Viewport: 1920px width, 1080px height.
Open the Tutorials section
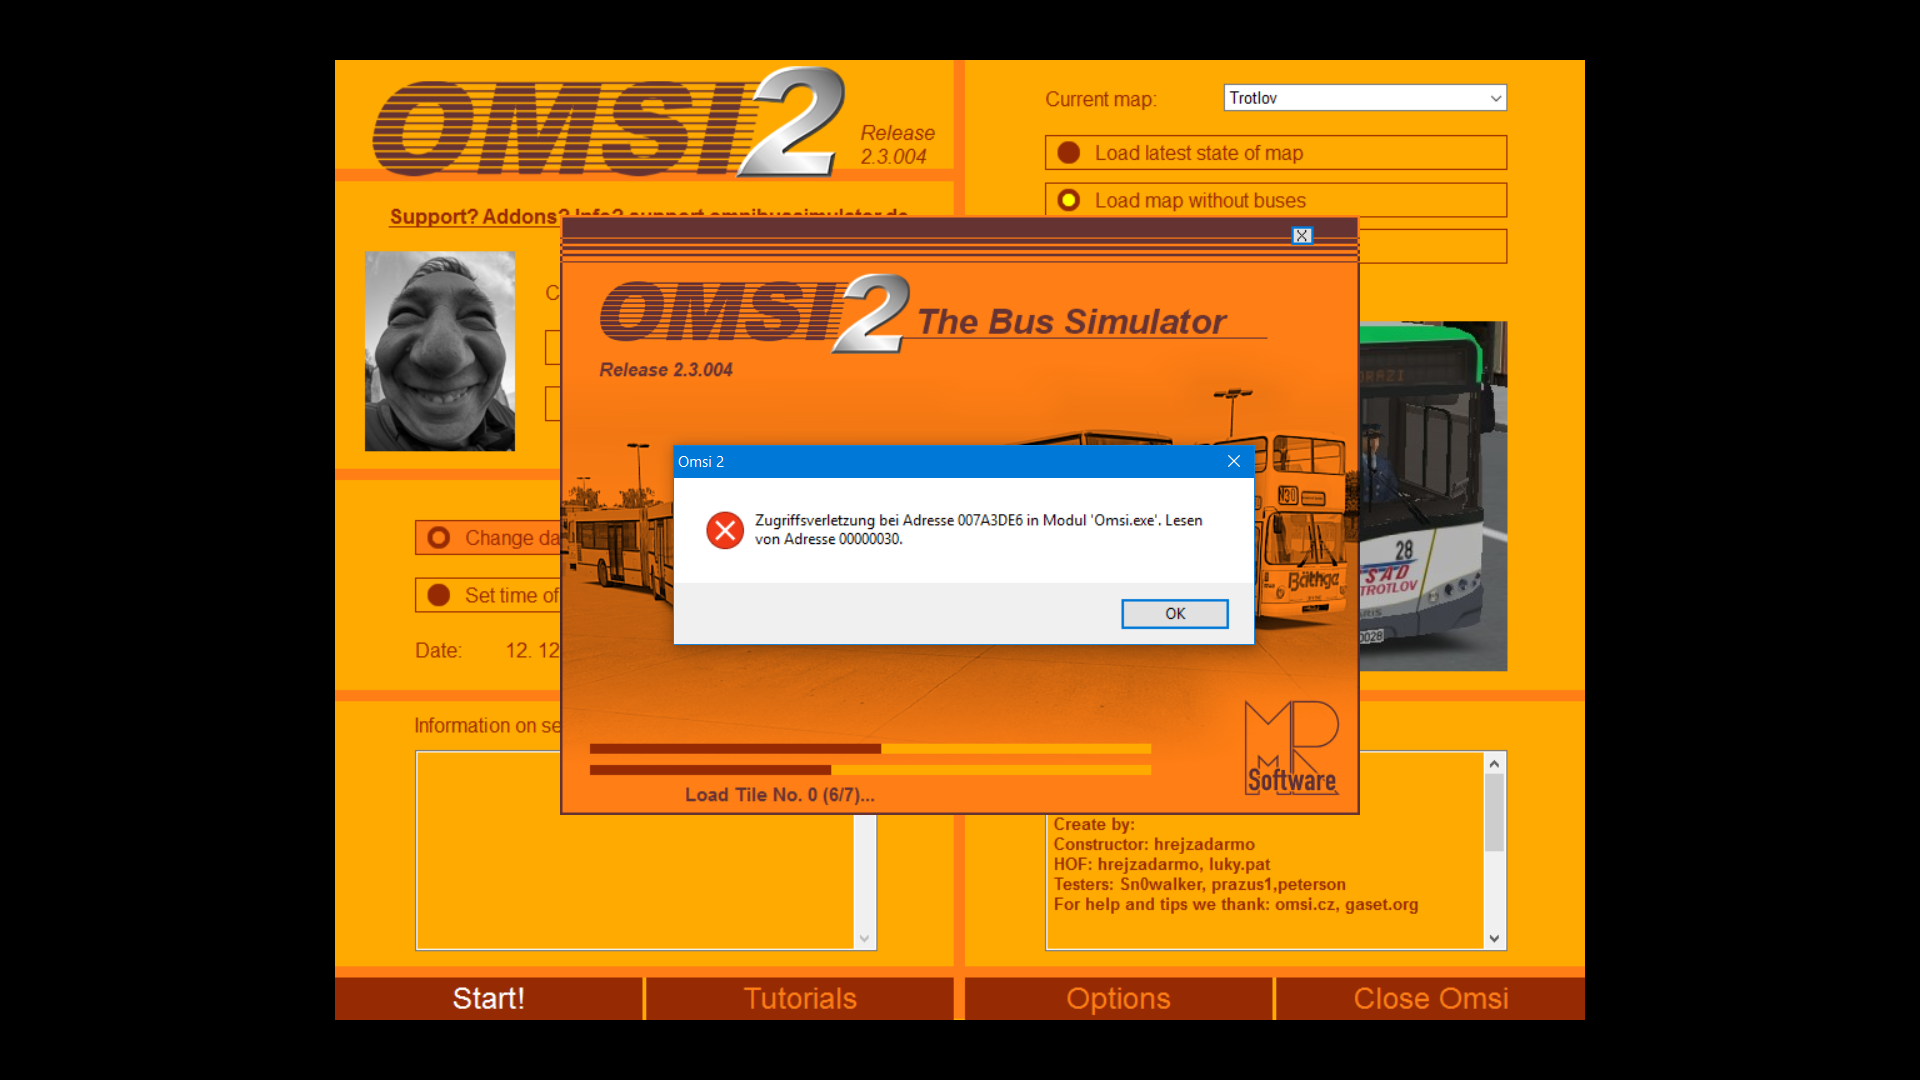pos(799,998)
